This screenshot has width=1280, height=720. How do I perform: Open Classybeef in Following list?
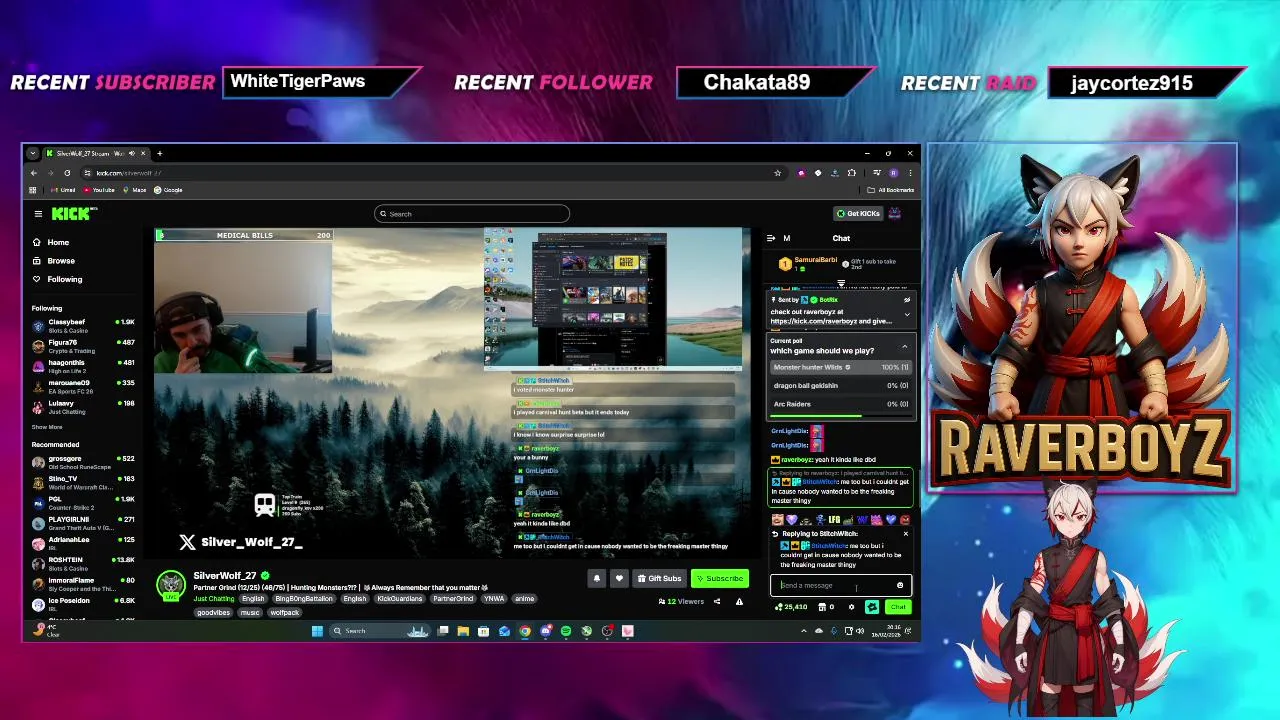click(x=83, y=325)
